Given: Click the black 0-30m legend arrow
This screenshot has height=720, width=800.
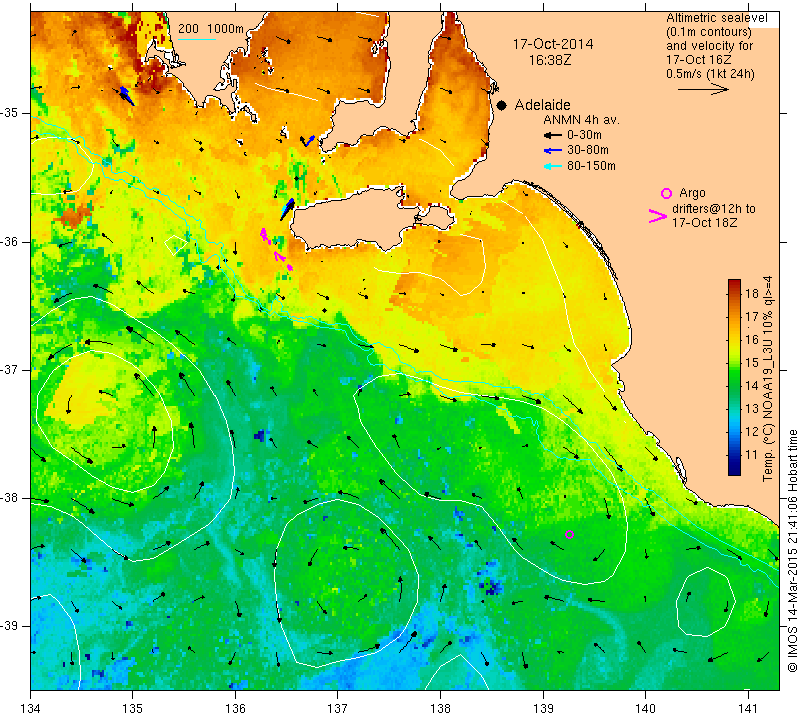Looking at the screenshot, I should tap(553, 135).
